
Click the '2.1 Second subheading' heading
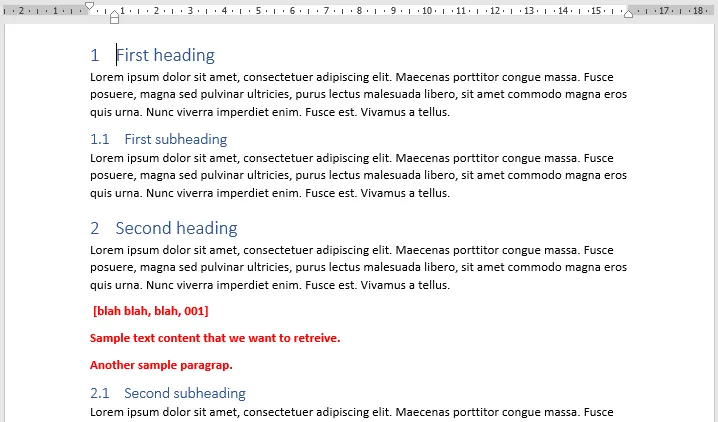[x=168, y=393]
